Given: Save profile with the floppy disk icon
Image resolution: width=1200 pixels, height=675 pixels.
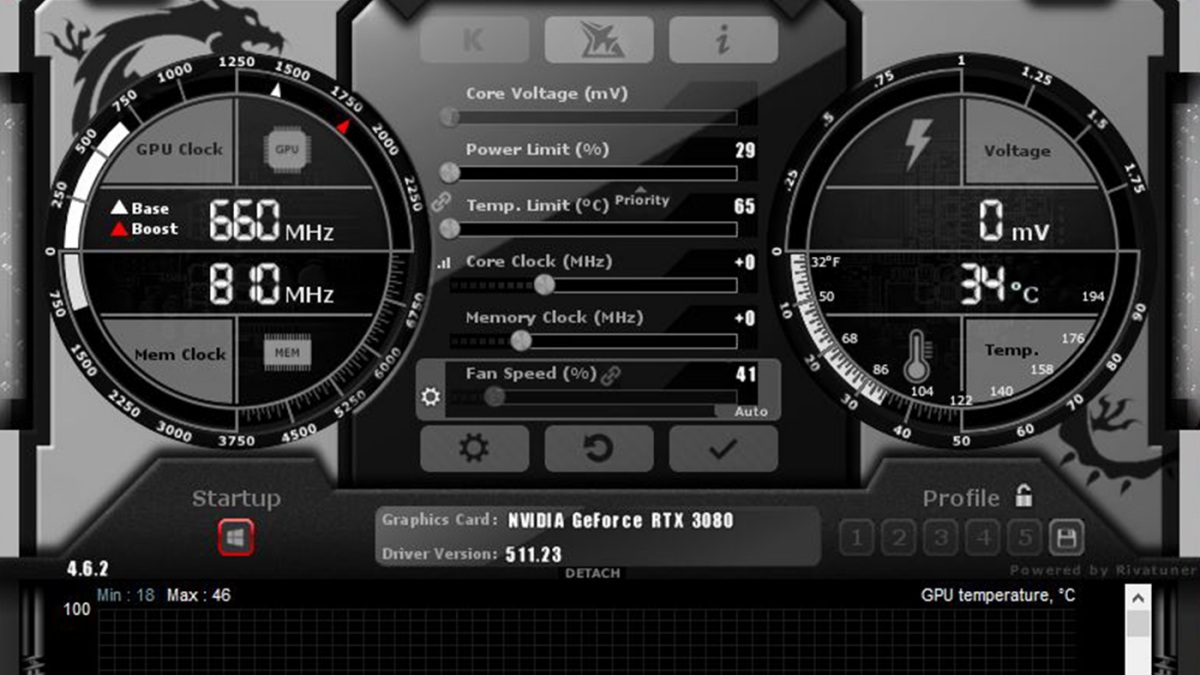Looking at the screenshot, I should pos(1066,538).
